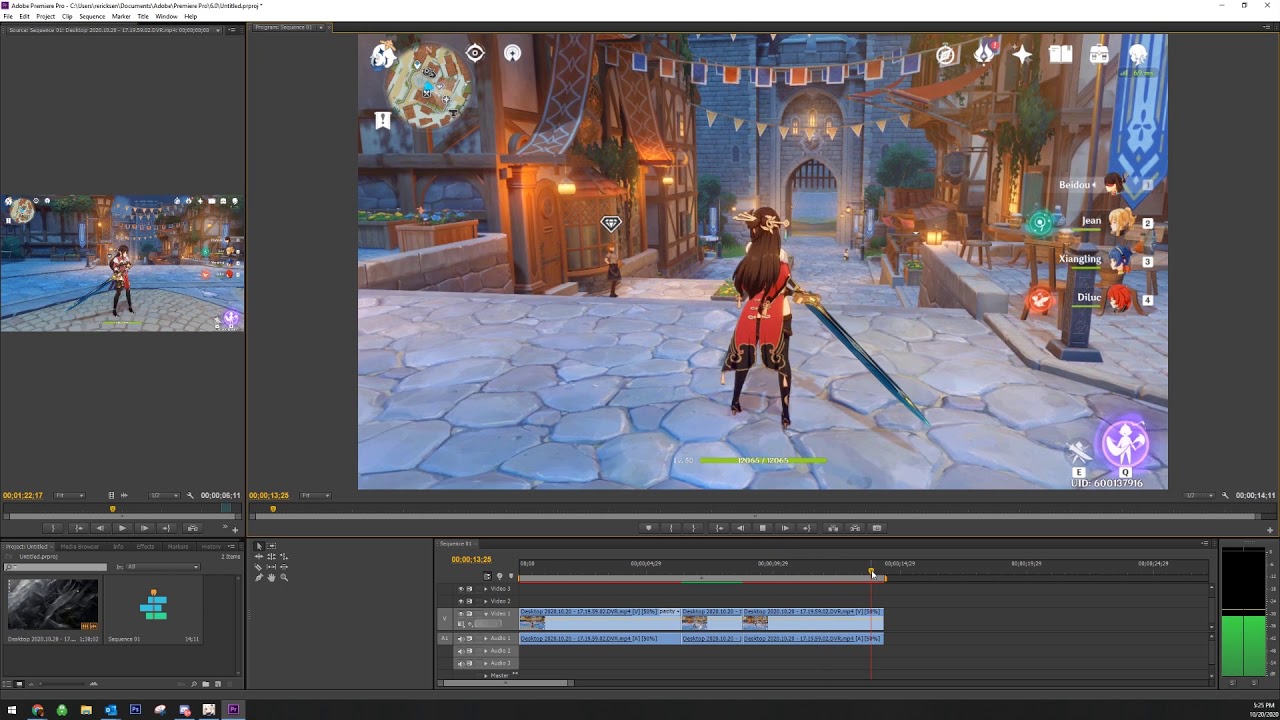The width and height of the screenshot is (1280, 720).
Task: Play the clip in Source monitor
Action: point(122,528)
